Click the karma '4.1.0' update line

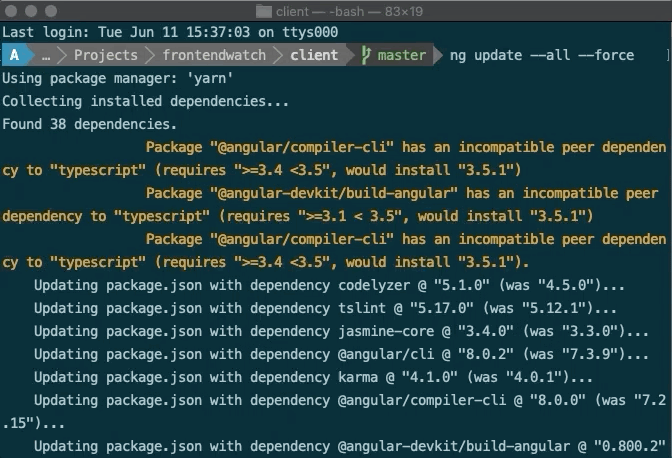(x=301, y=377)
